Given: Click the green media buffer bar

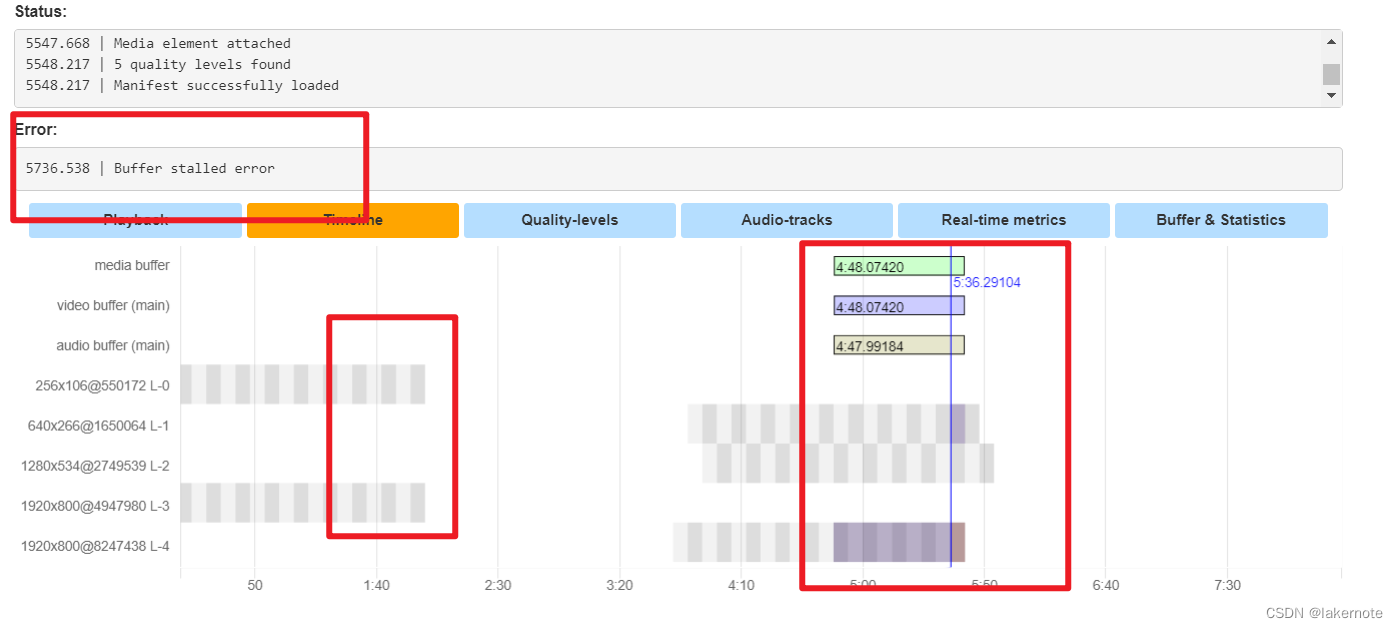Looking at the screenshot, I should pos(899,266).
